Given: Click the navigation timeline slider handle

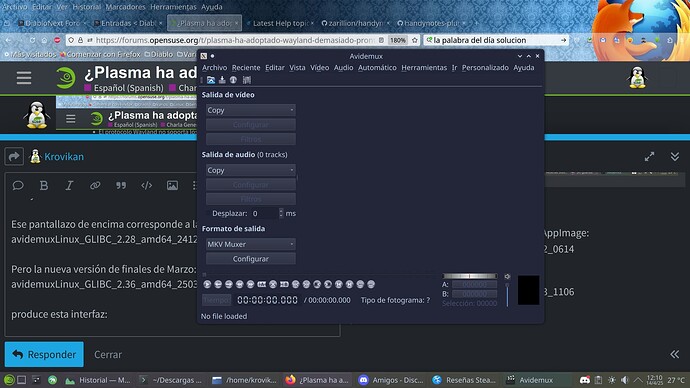Looking at the screenshot, I should pos(204,275).
